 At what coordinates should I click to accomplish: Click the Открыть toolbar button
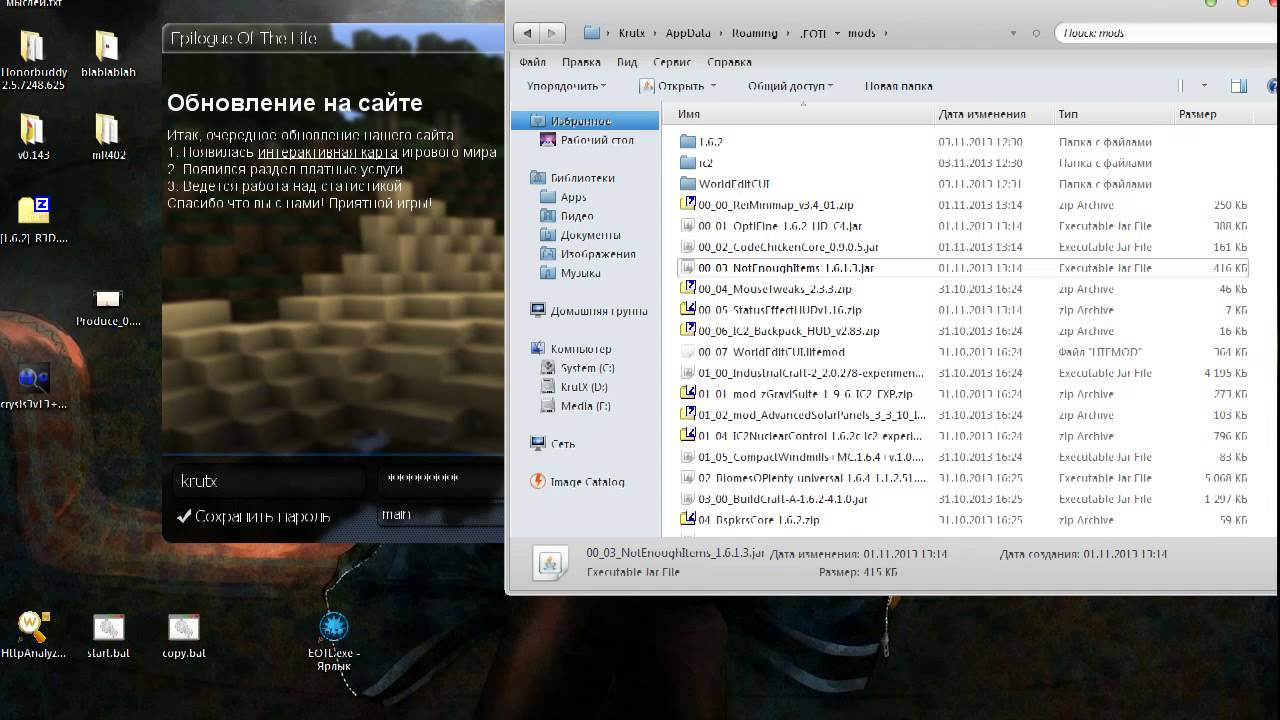673,86
